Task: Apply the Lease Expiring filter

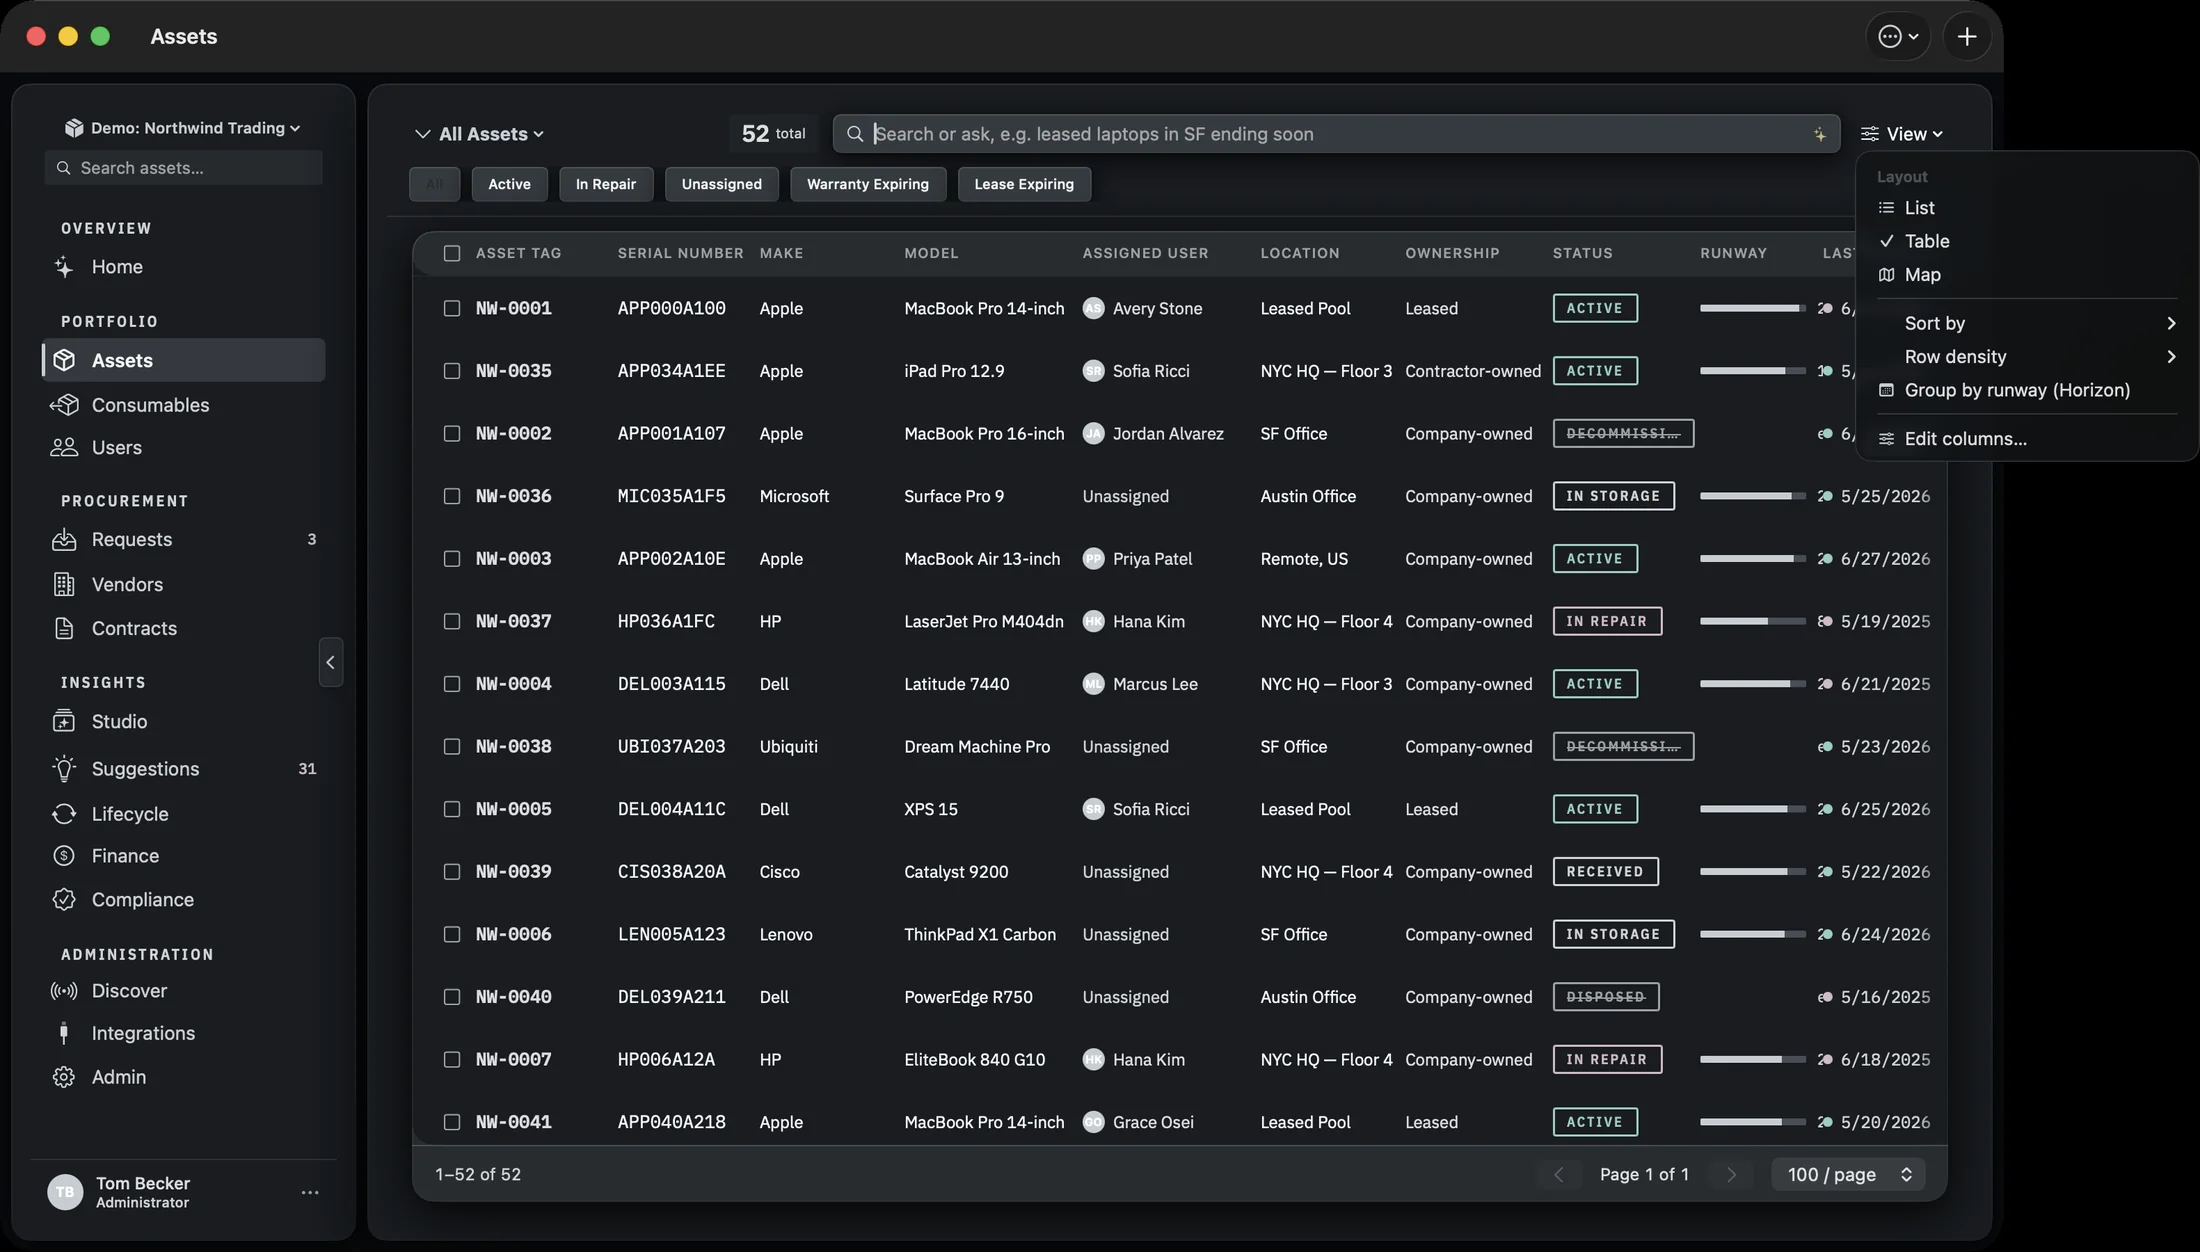Action: pyautogui.click(x=1024, y=184)
